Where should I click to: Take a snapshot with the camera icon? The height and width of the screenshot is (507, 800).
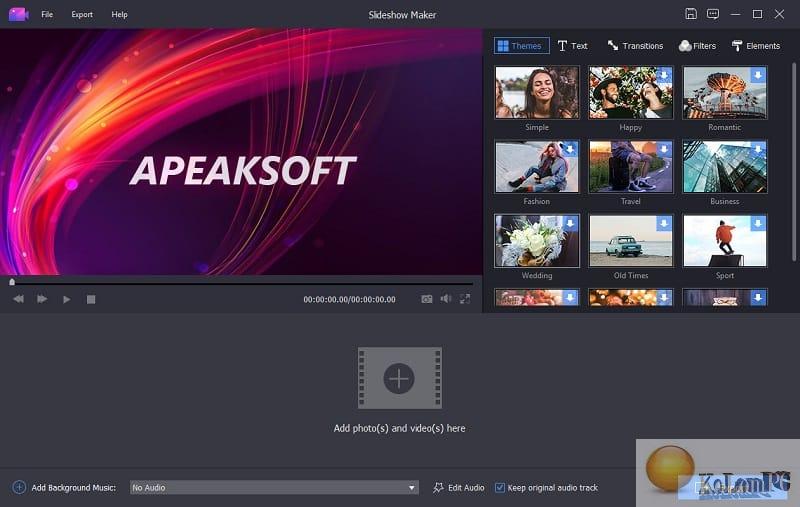pos(427,299)
